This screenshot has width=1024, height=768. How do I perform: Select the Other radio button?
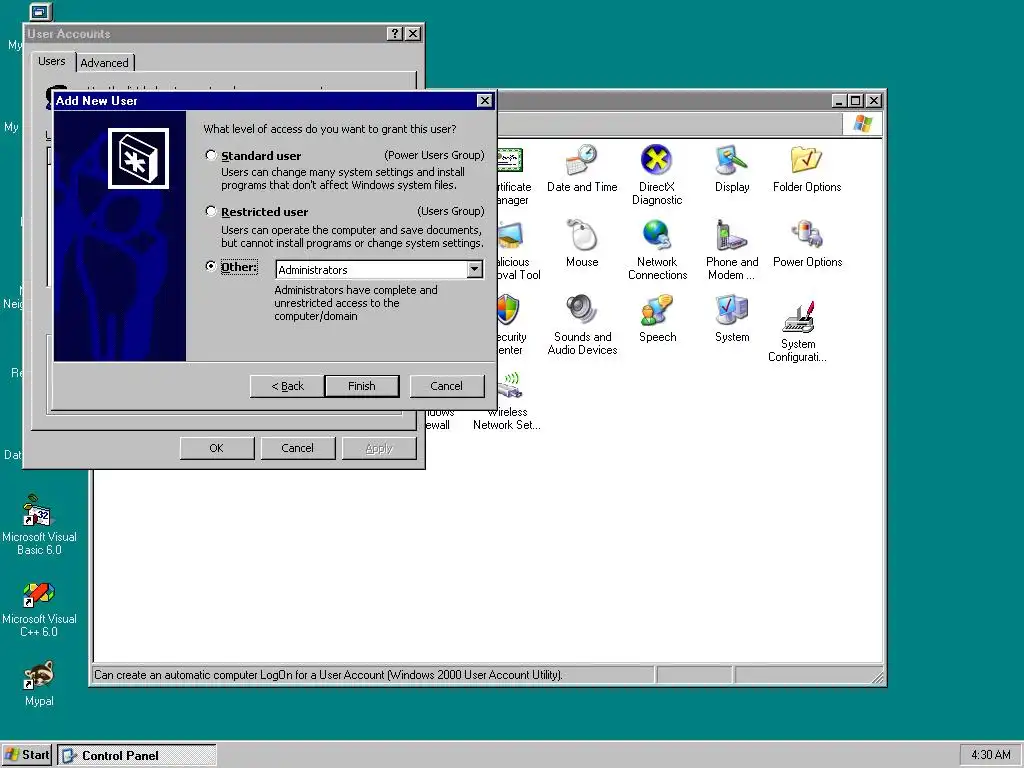coord(210,266)
